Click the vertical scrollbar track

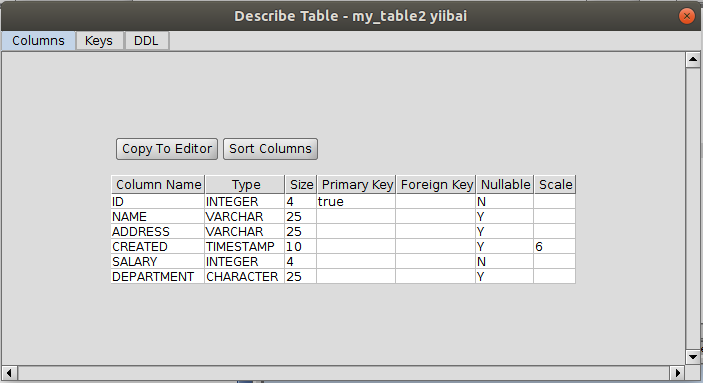693,208
